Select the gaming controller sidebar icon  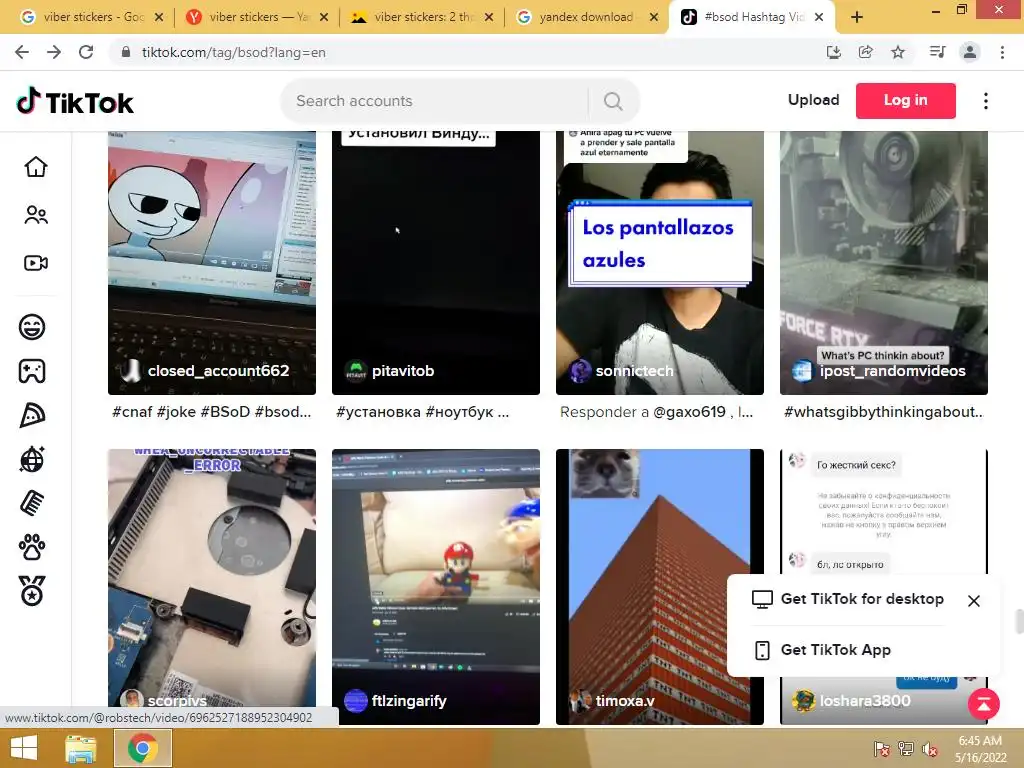click(32, 371)
